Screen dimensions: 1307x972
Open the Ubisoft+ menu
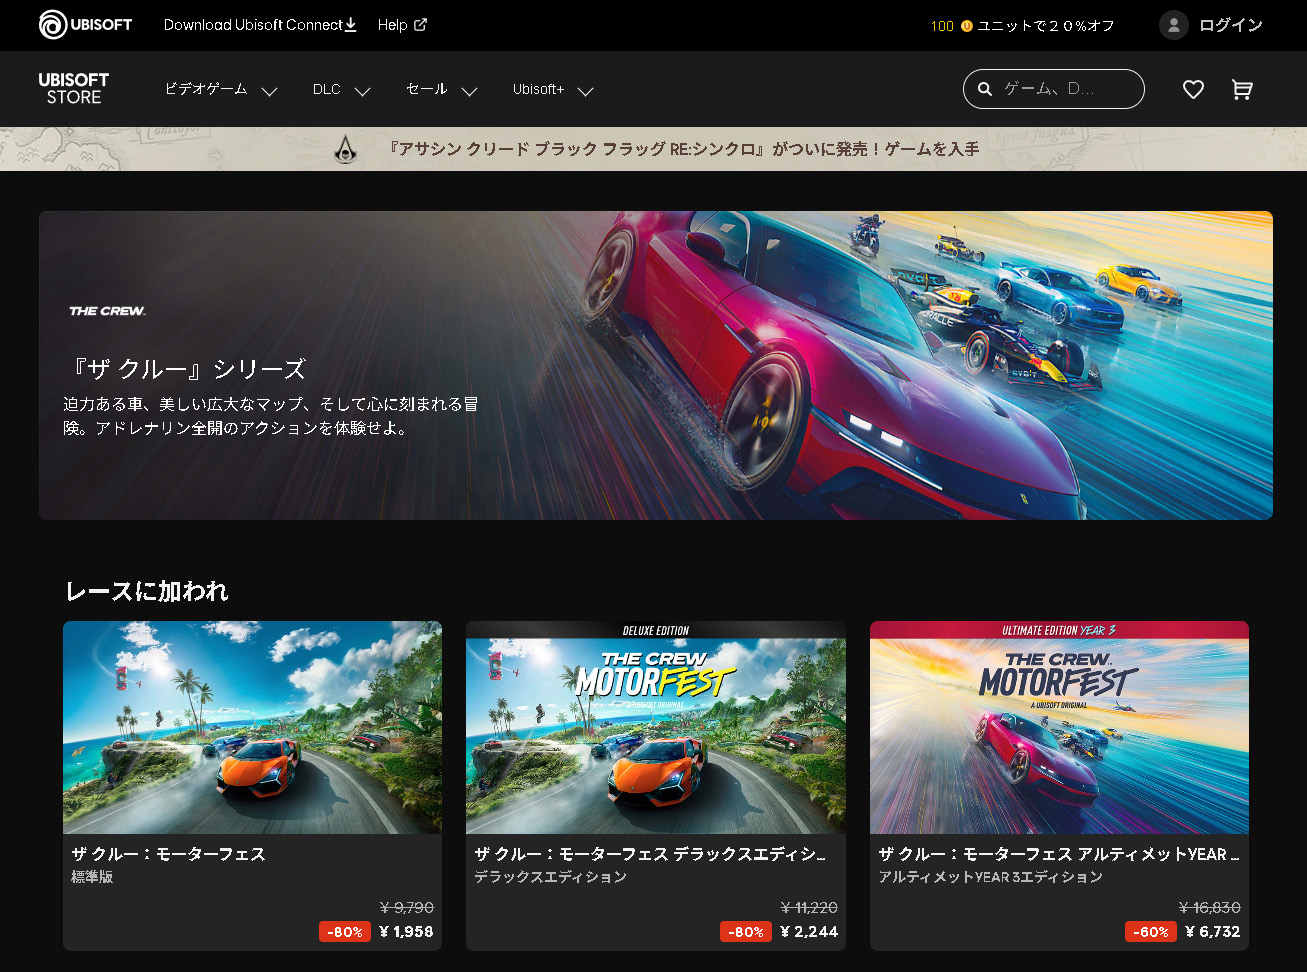538,89
